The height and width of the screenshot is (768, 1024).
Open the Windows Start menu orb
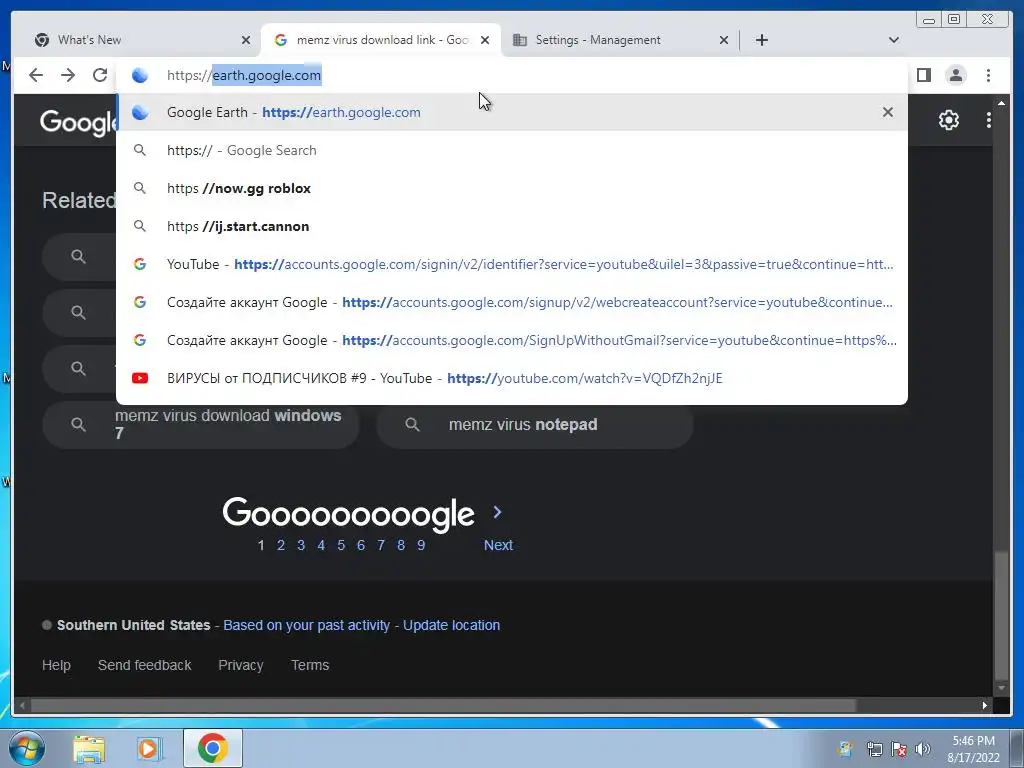pos(26,748)
